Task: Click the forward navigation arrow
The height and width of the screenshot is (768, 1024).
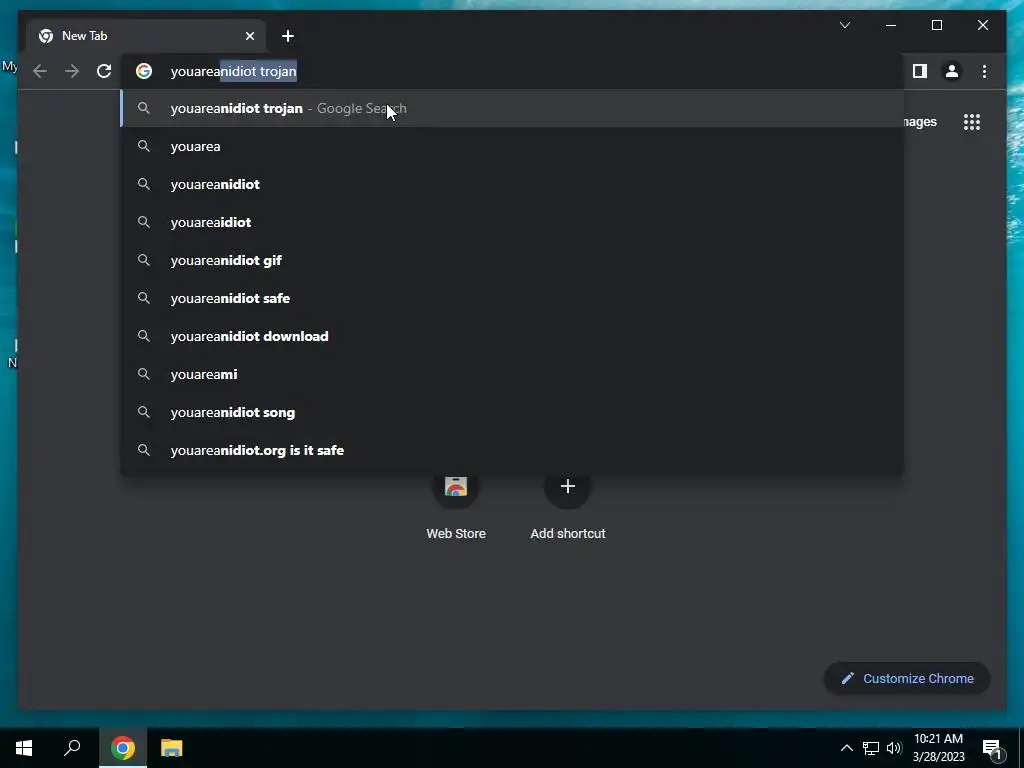Action: point(72,71)
